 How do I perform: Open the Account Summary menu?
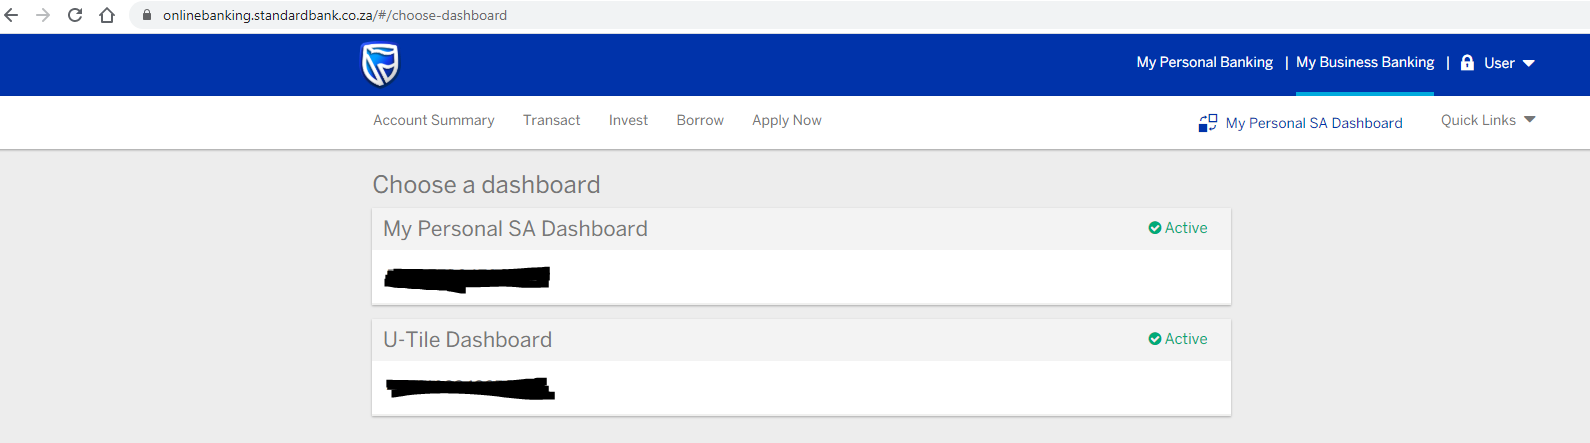pyautogui.click(x=433, y=120)
